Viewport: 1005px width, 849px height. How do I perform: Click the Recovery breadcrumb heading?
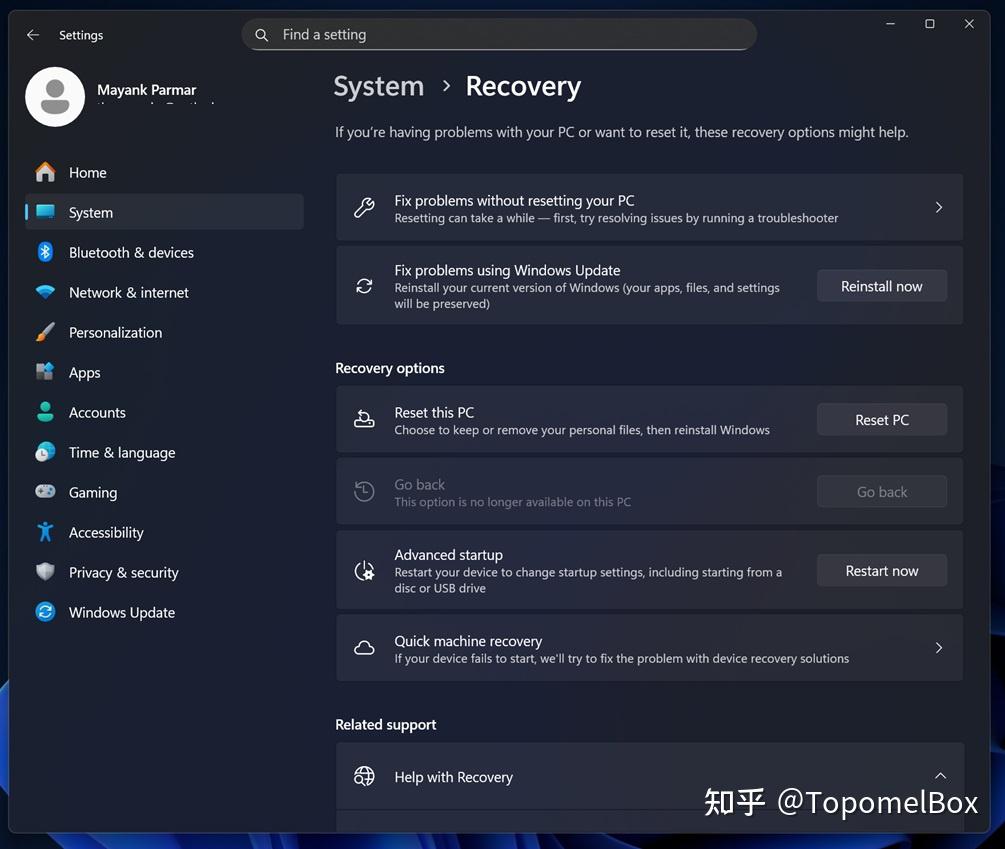tap(523, 86)
